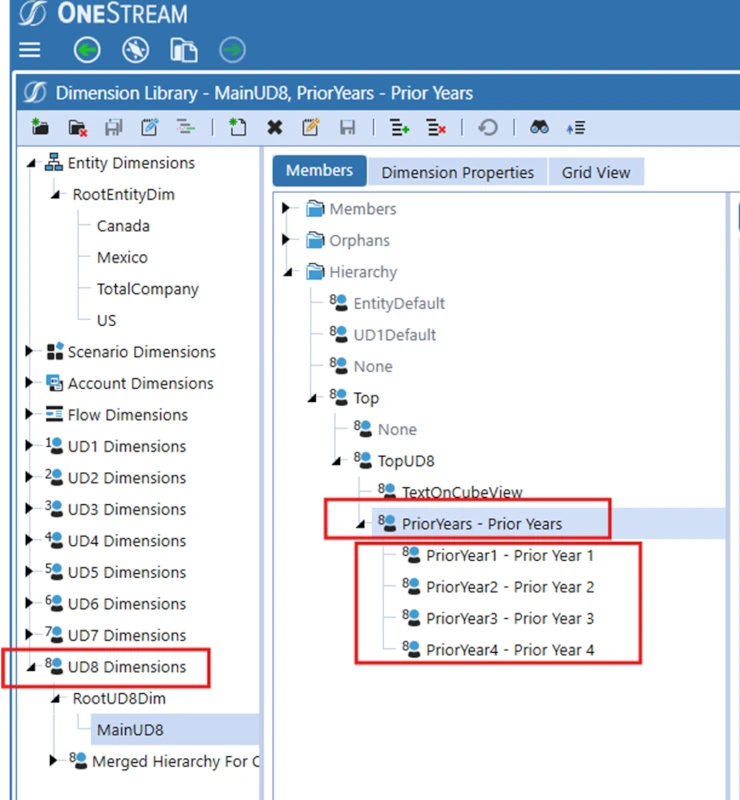This screenshot has width=740, height=800.
Task: Click the green back arrow navigation icon
Action: tap(87, 50)
